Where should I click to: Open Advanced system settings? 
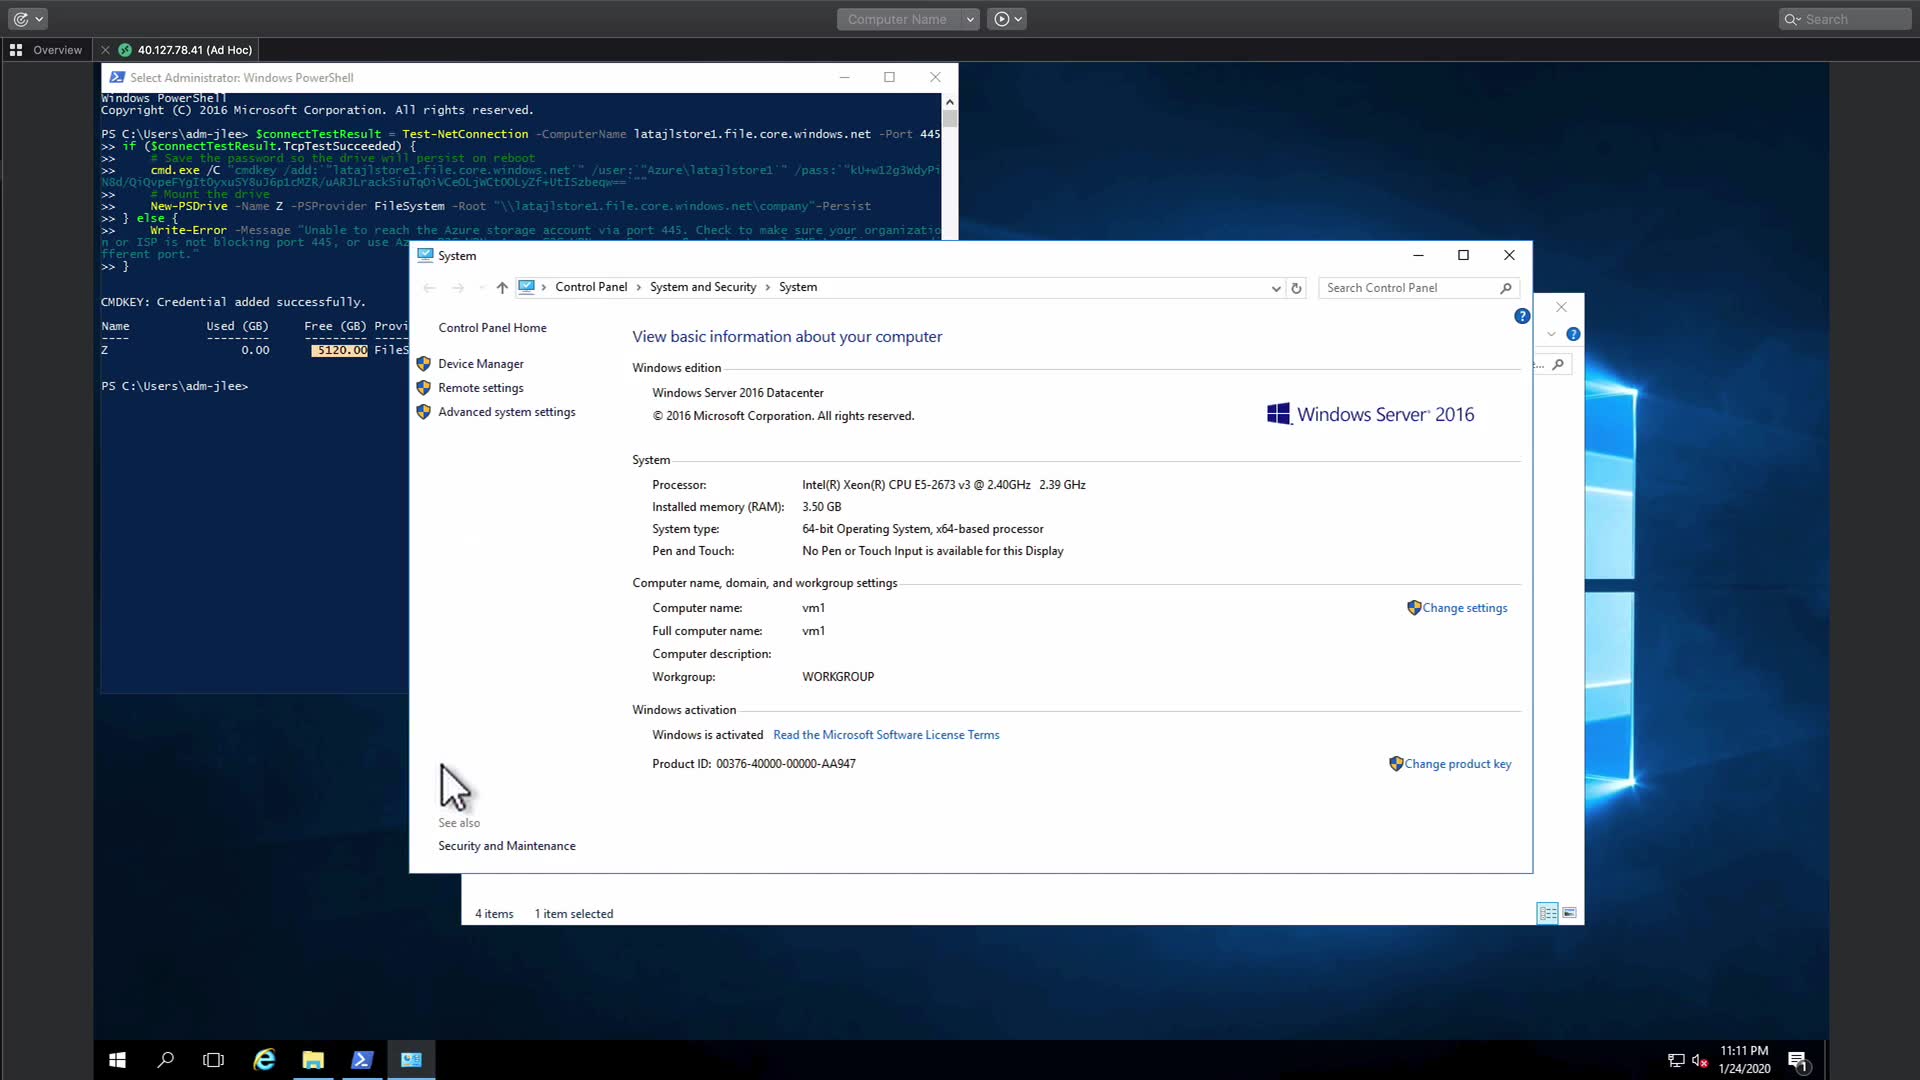(x=506, y=412)
